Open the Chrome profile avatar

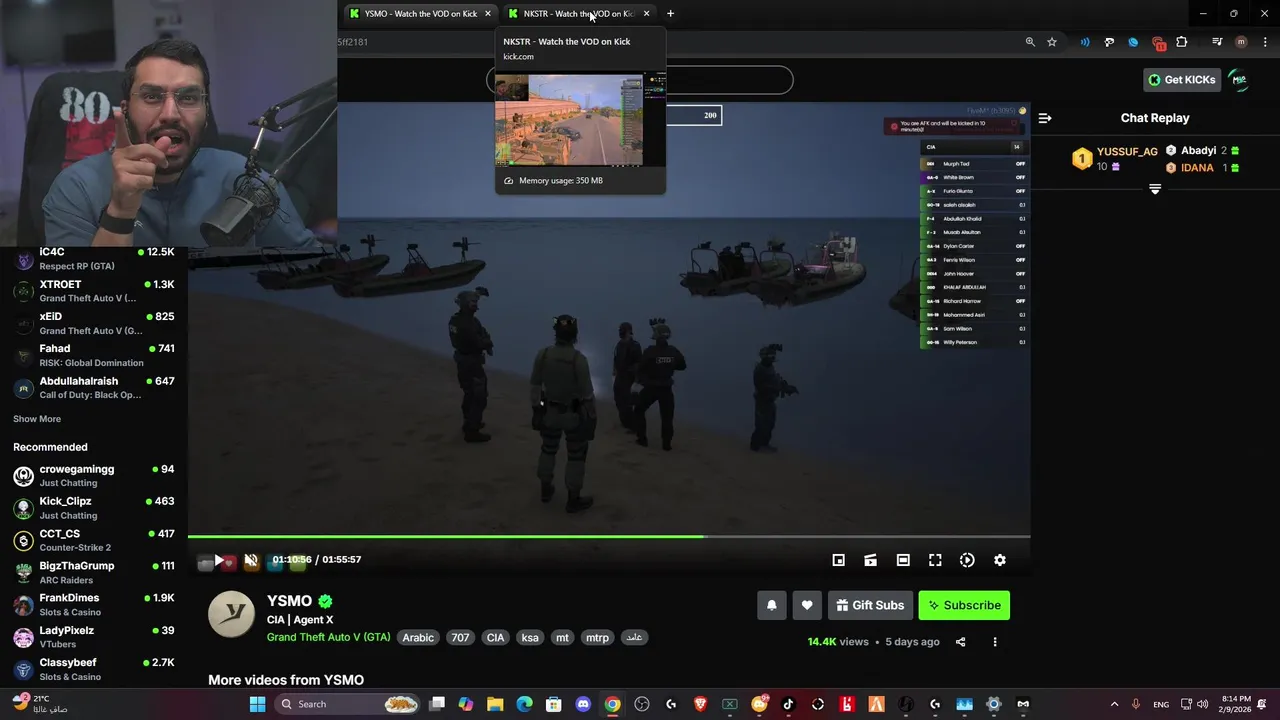pos(1241,42)
